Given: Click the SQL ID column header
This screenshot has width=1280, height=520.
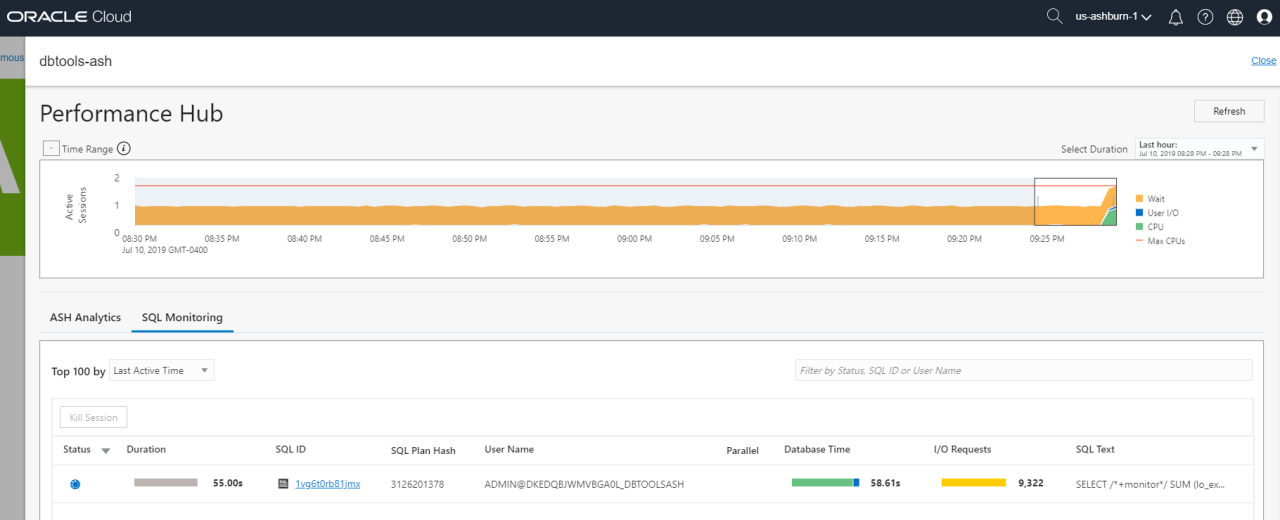Looking at the screenshot, I should 290,450.
